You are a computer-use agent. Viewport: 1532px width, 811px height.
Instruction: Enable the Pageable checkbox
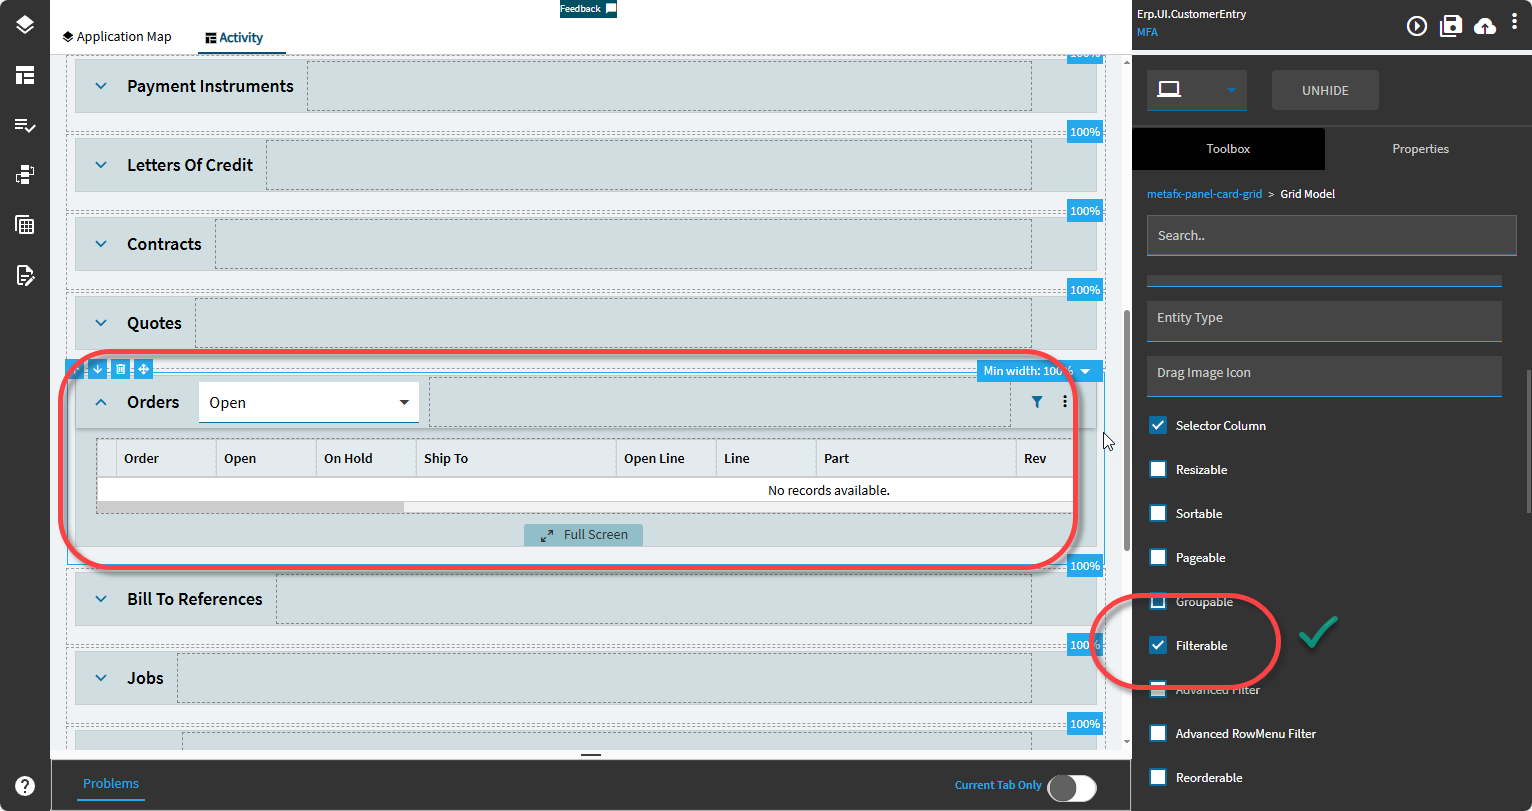(1158, 557)
